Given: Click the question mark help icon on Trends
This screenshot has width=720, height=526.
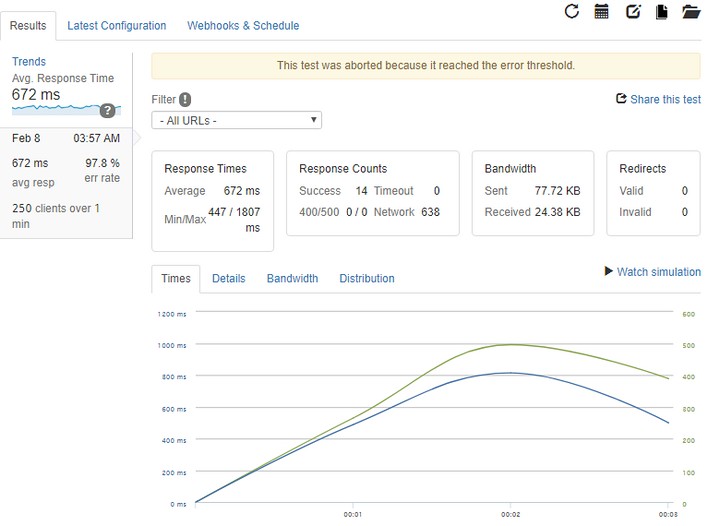Looking at the screenshot, I should tap(107, 110).
